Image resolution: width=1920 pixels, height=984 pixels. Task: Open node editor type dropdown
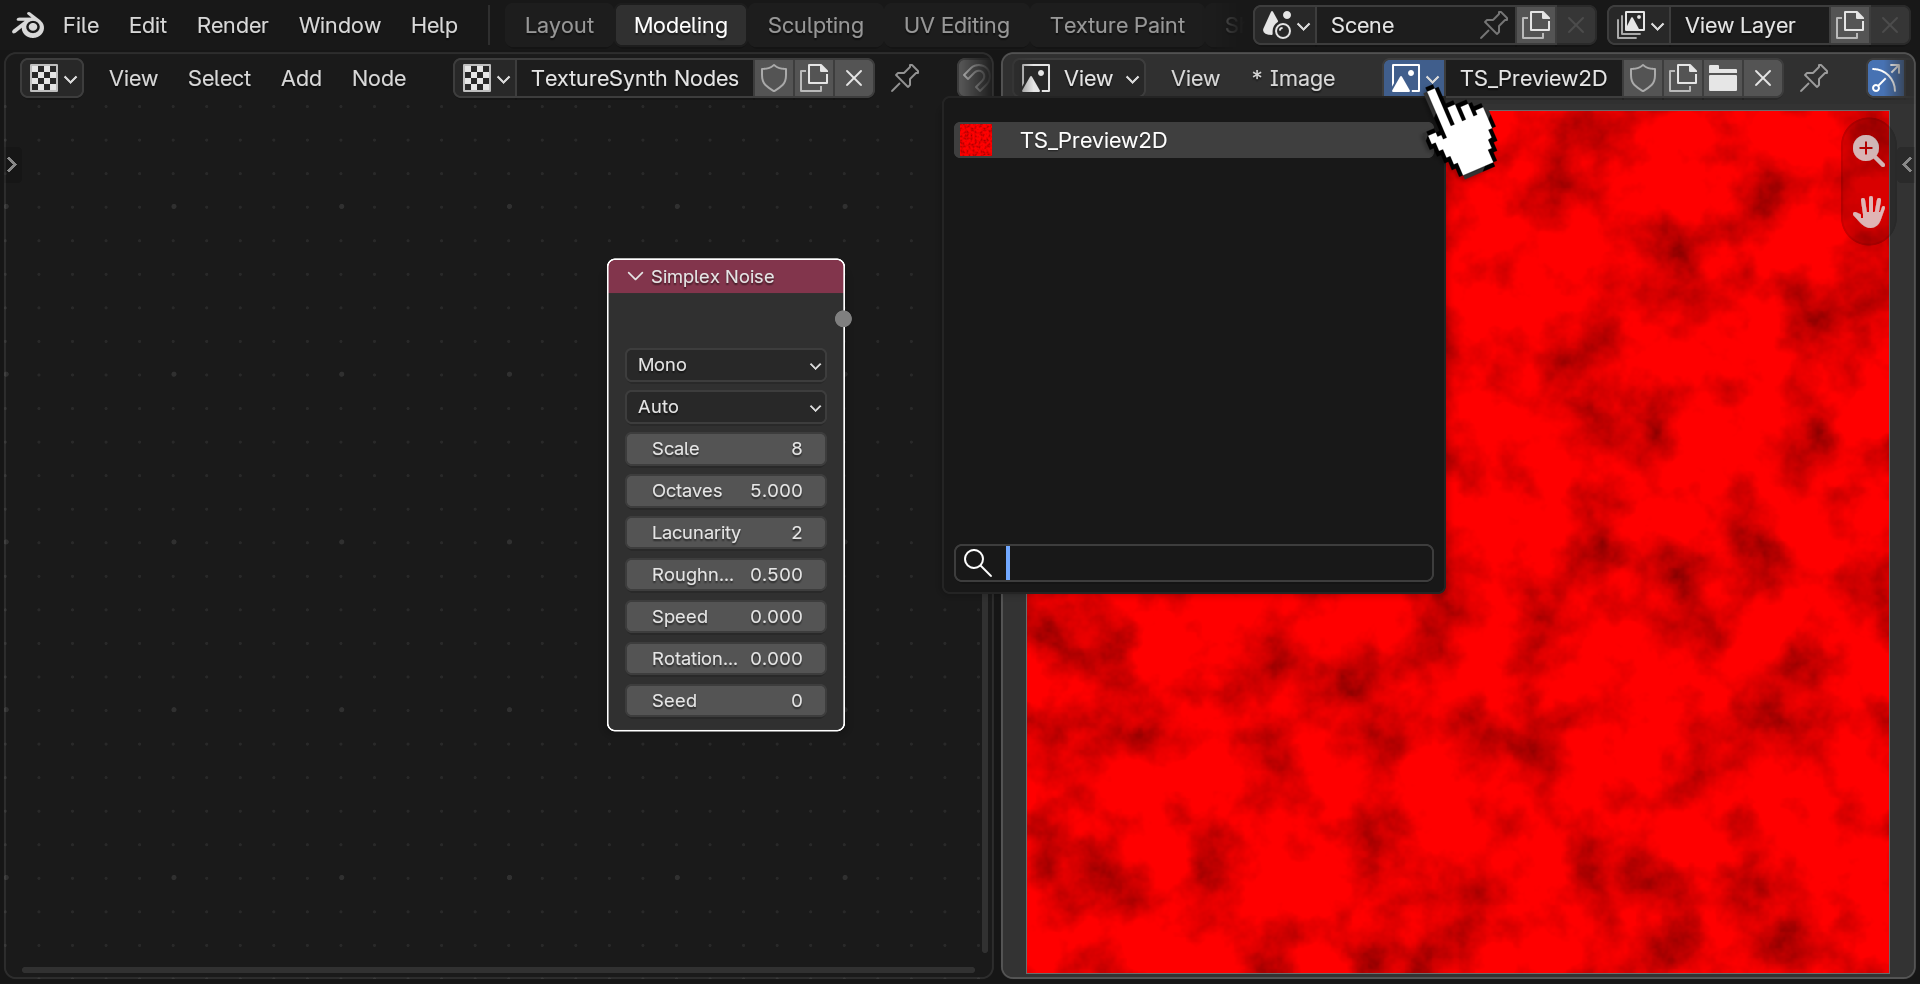click(x=52, y=78)
